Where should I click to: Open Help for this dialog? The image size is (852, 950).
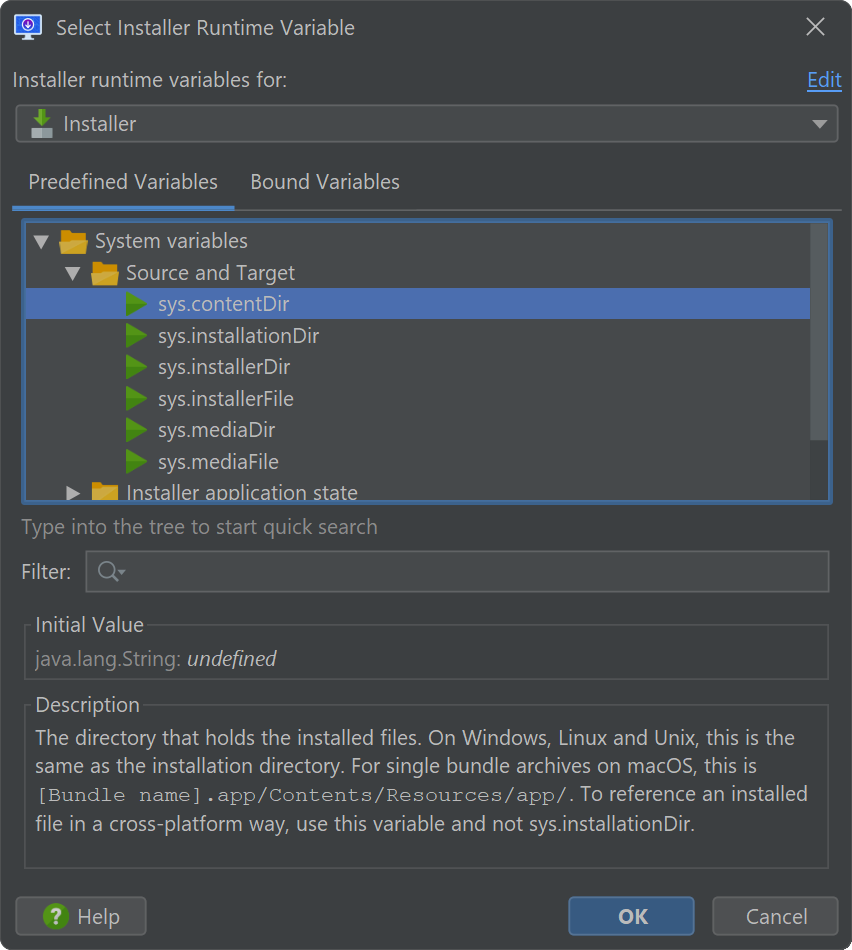click(81, 916)
